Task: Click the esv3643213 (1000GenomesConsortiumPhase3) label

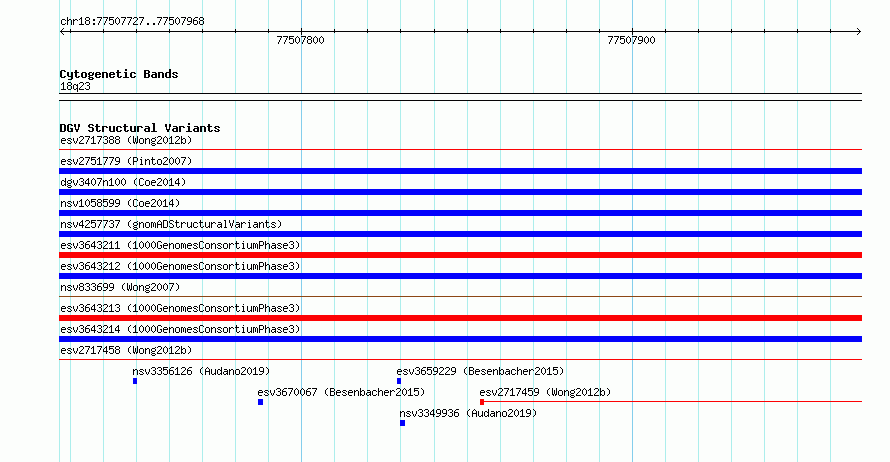Action: point(180,308)
